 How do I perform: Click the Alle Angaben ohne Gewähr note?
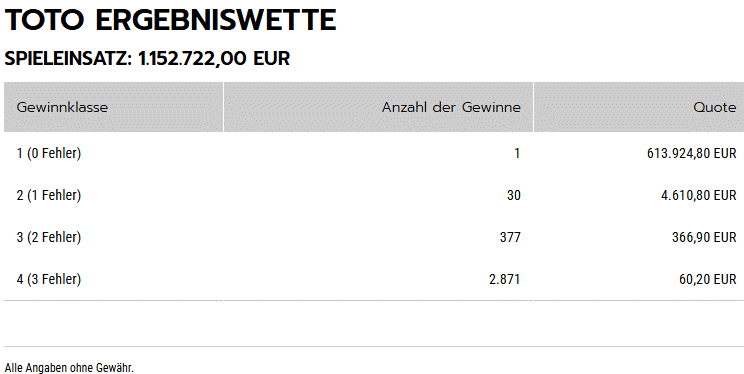point(69,368)
